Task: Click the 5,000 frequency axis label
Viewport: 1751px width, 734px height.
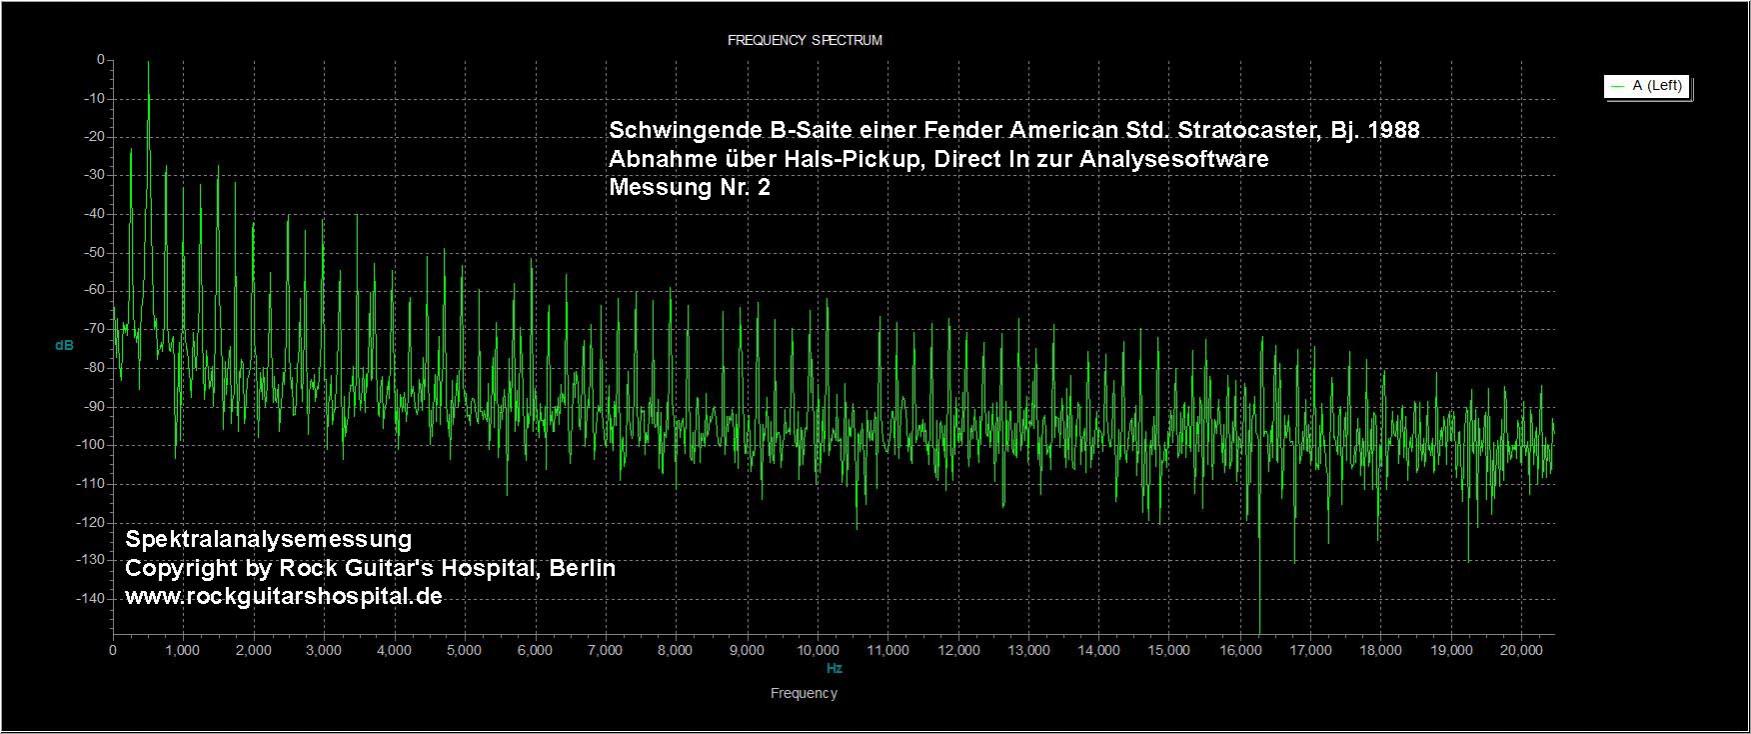Action: pos(464,650)
